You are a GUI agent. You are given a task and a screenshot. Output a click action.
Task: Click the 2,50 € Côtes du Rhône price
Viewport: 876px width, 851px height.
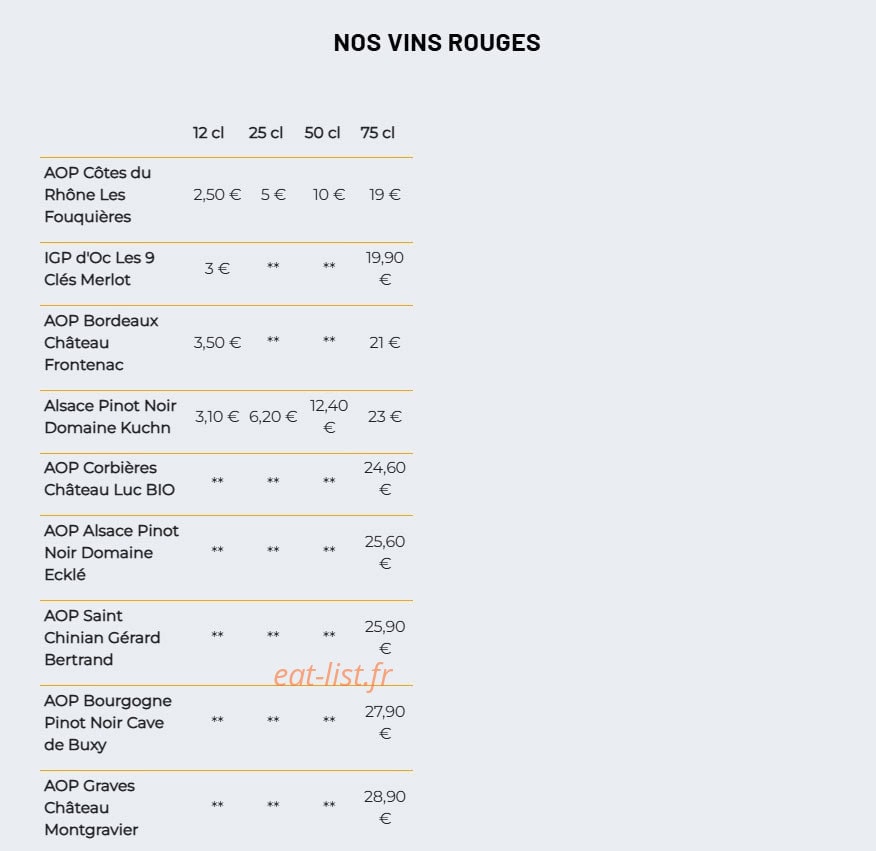tap(217, 194)
